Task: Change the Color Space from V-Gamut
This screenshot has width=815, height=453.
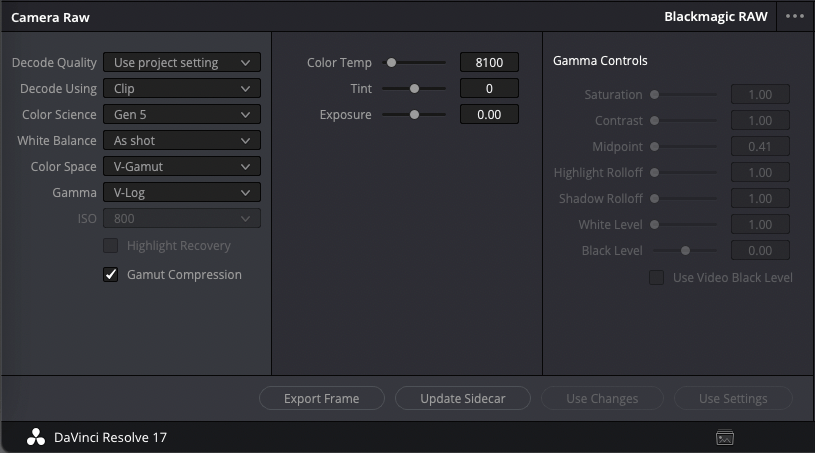Action: pyautogui.click(x=182, y=166)
